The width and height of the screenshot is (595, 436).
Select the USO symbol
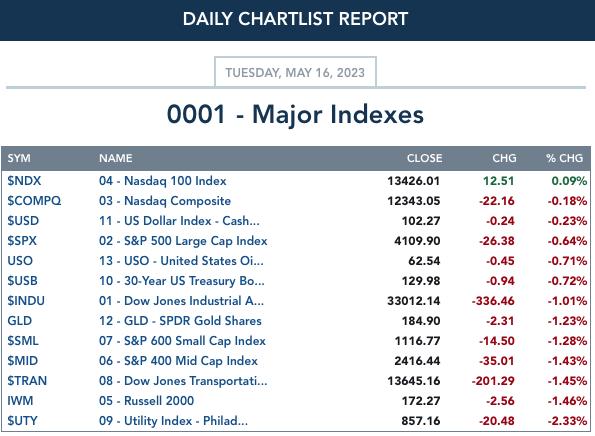[20, 261]
